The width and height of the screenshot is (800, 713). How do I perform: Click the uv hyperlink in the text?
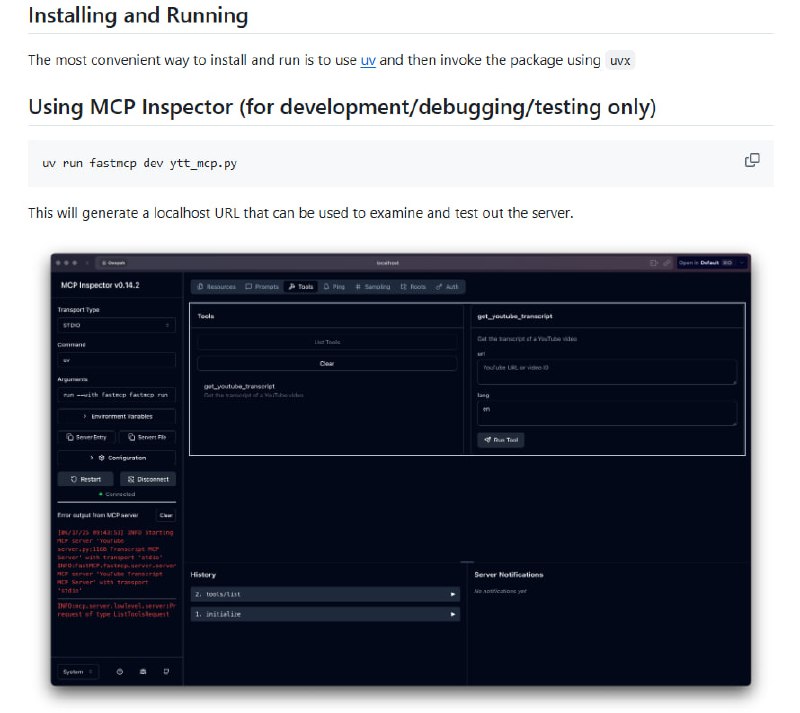[x=367, y=60]
